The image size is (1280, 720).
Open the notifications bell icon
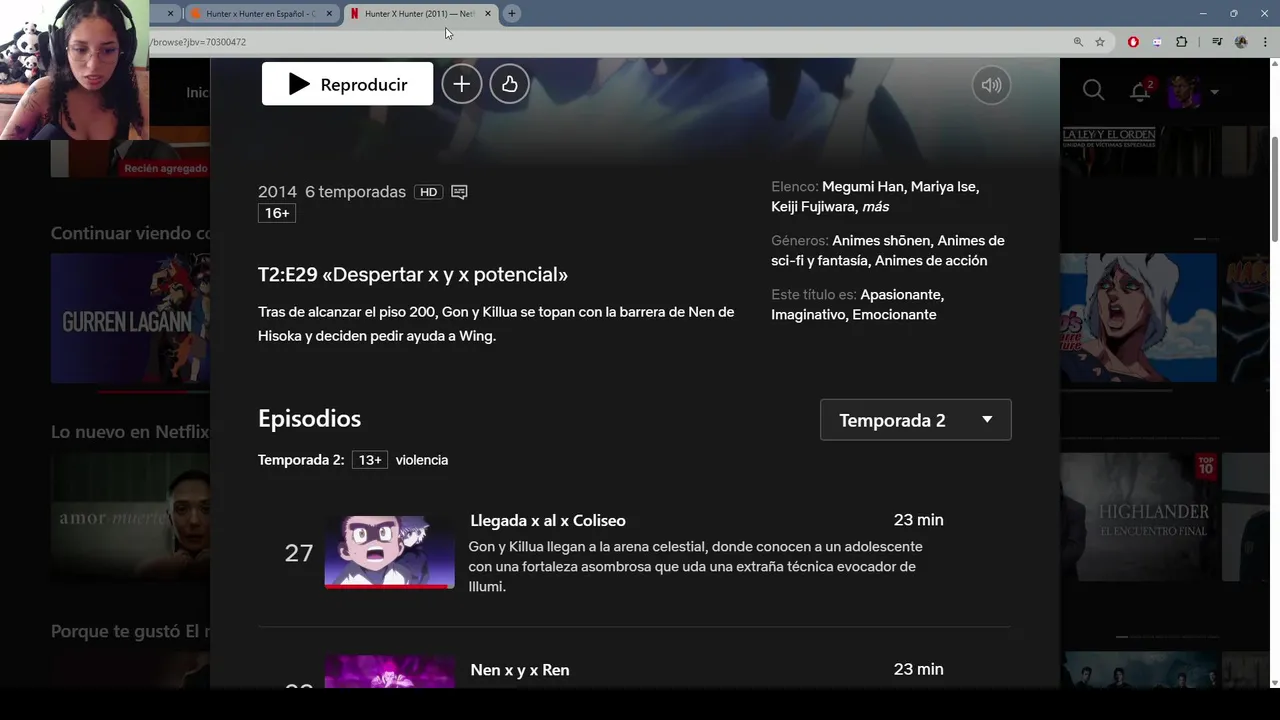click(1139, 92)
